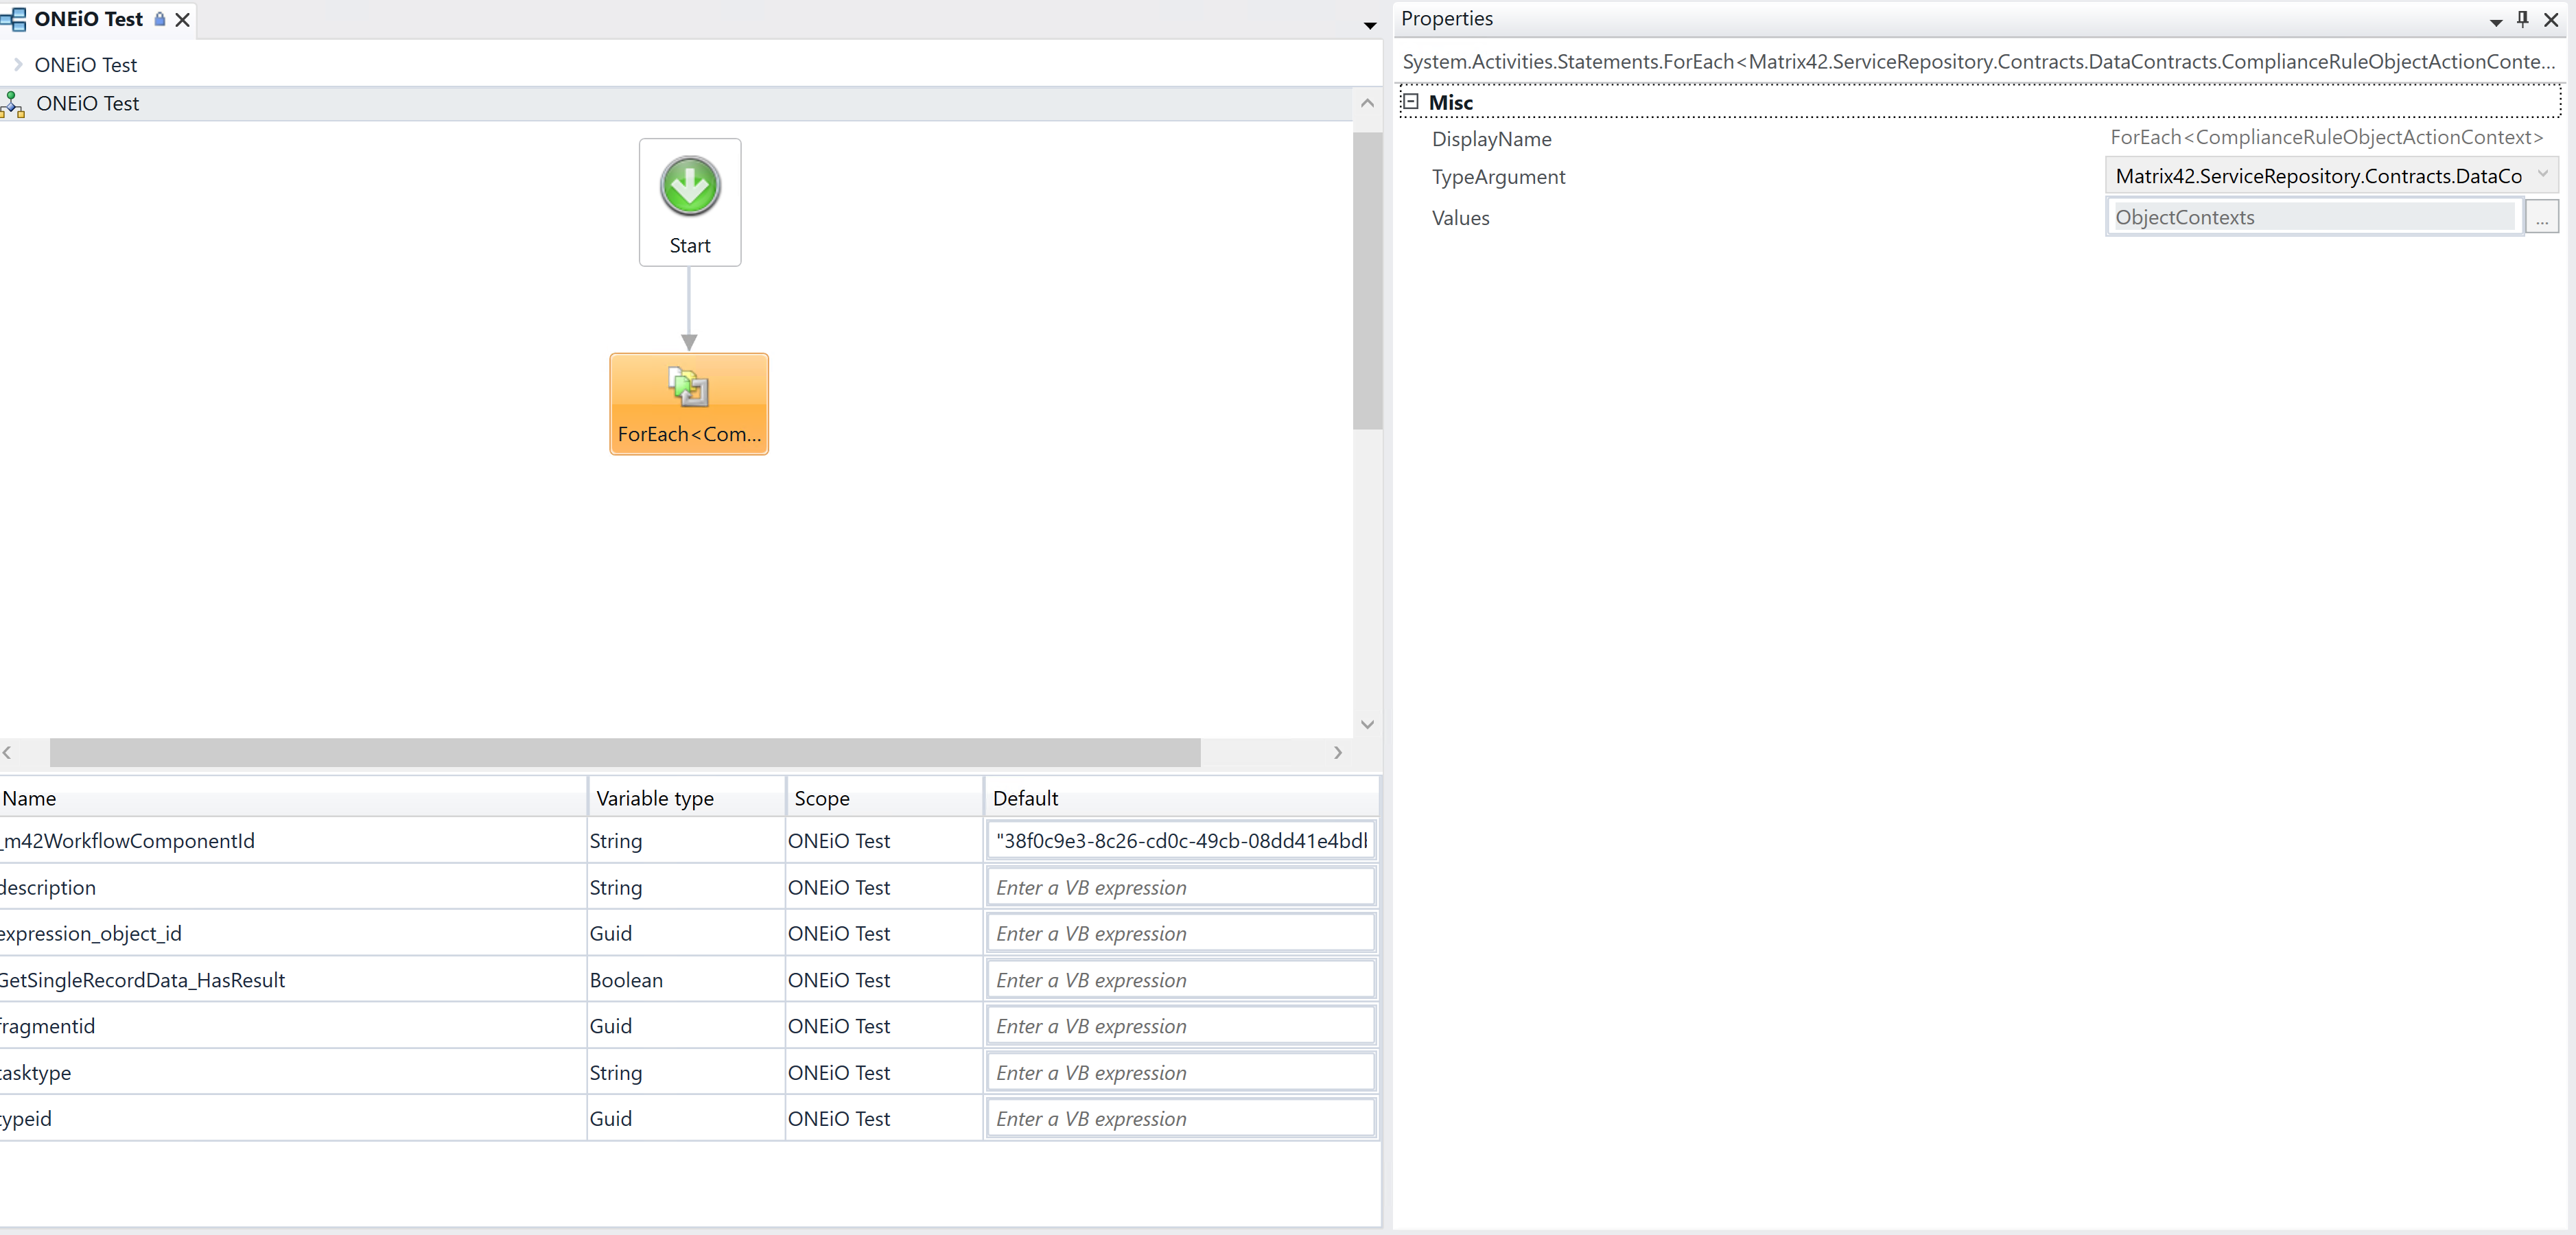Click Guid type cell of expression_object_id
This screenshot has height=1235, width=2576.
coord(686,933)
